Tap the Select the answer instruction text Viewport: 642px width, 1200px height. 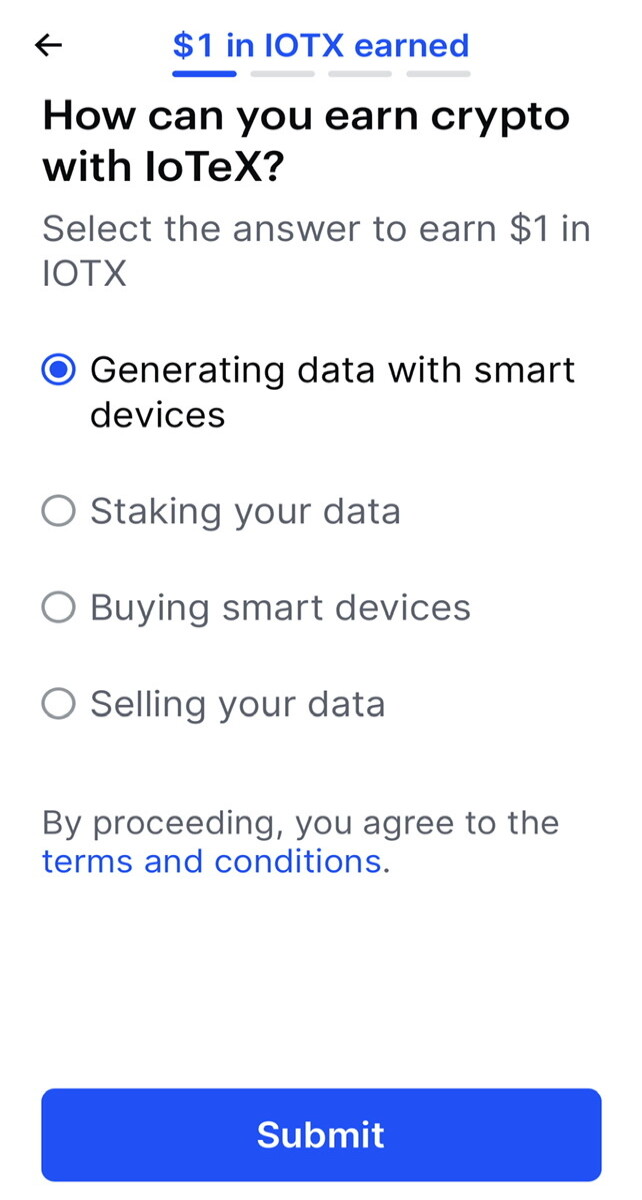tap(316, 250)
